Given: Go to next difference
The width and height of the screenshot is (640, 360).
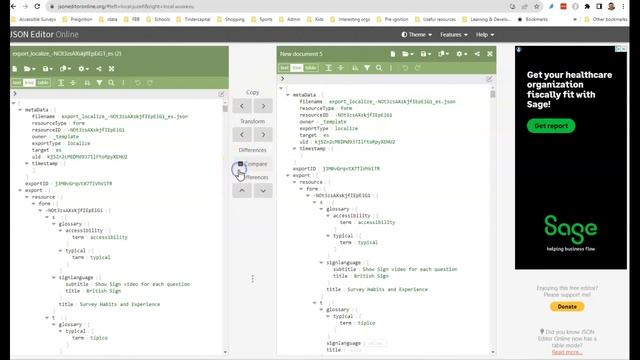Looking at the screenshot, I should [x=263, y=191].
